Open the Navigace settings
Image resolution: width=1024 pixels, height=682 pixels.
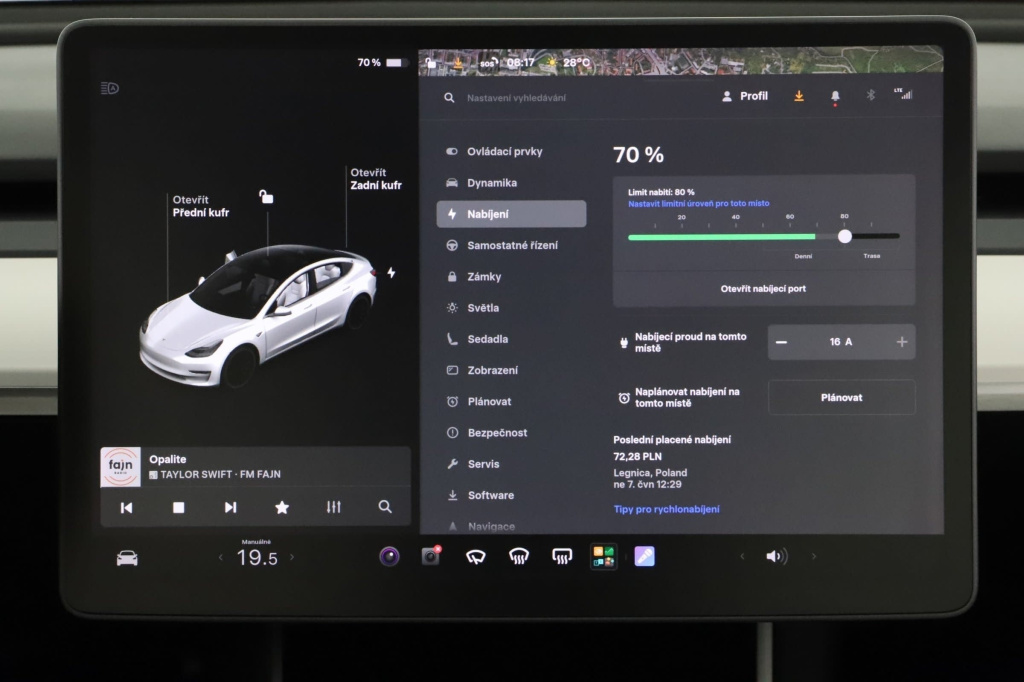[x=491, y=526]
